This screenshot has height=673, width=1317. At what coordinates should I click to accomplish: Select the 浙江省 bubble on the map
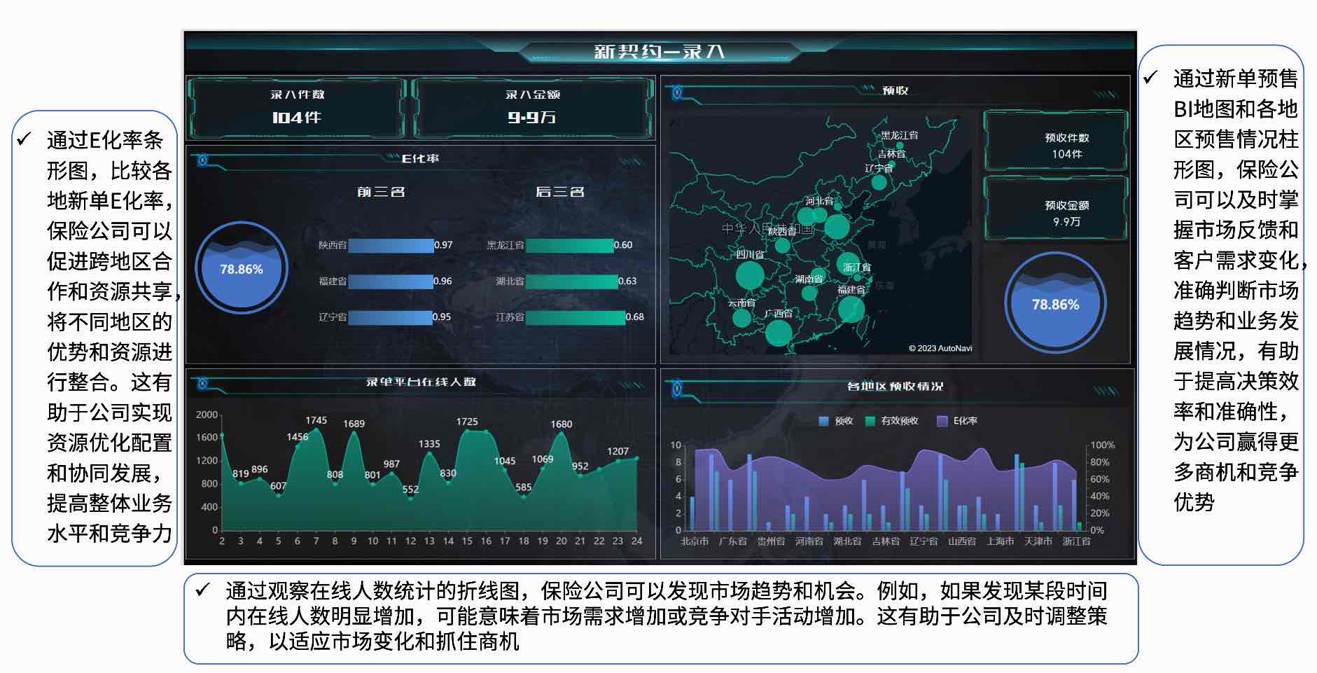click(x=856, y=278)
